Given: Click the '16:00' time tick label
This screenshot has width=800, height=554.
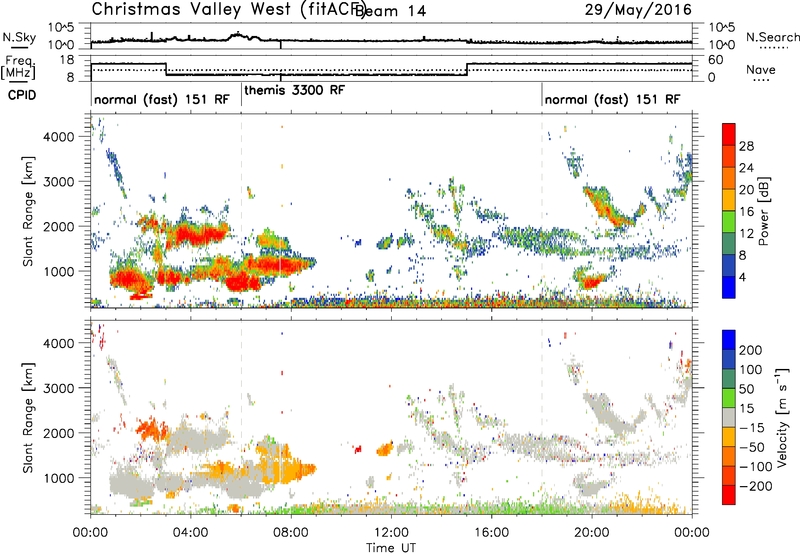Looking at the screenshot, I should pos(491,532).
